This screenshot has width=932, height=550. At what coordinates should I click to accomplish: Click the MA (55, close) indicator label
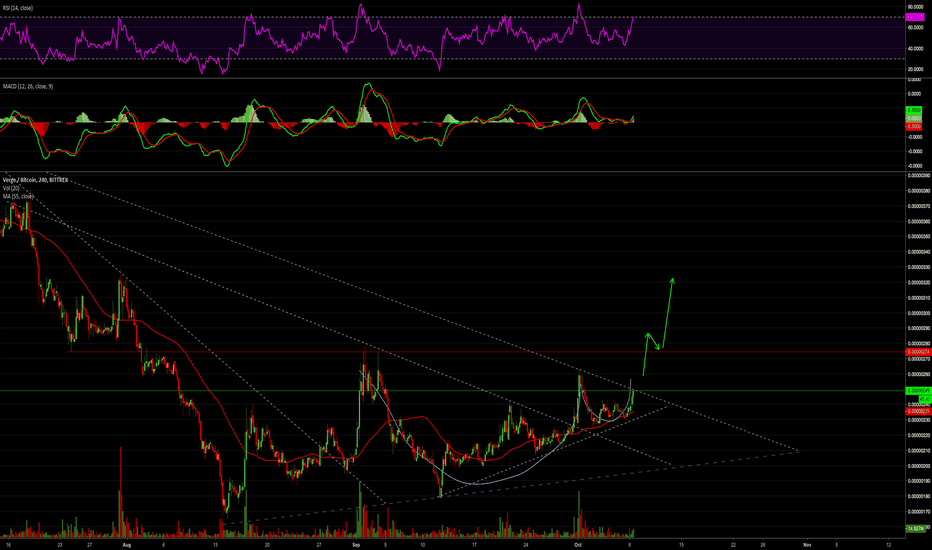(18, 196)
